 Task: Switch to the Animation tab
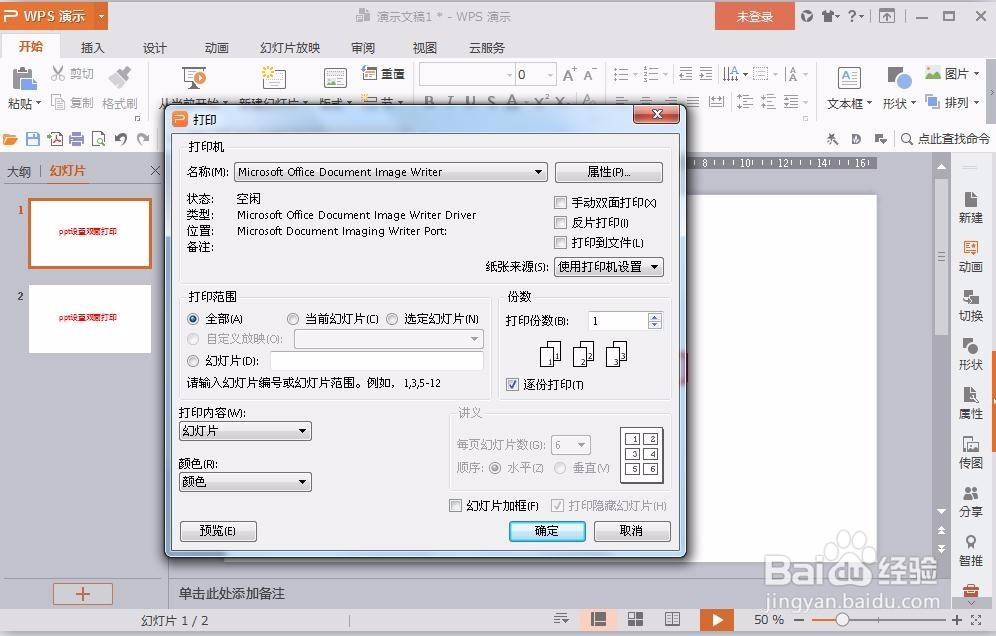pos(217,48)
